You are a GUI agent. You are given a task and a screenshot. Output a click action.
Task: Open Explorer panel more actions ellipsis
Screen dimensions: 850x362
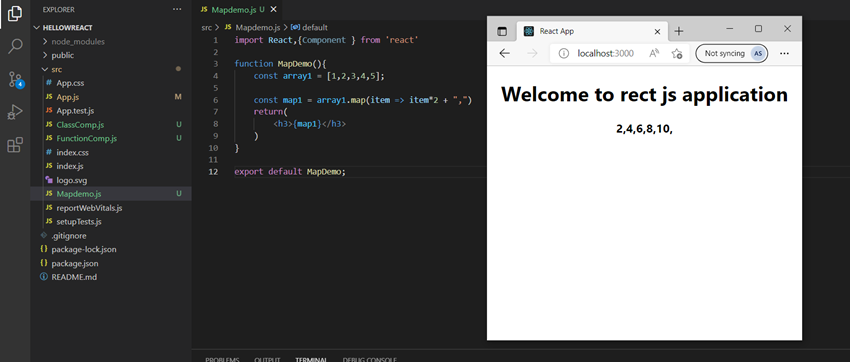[x=177, y=10]
